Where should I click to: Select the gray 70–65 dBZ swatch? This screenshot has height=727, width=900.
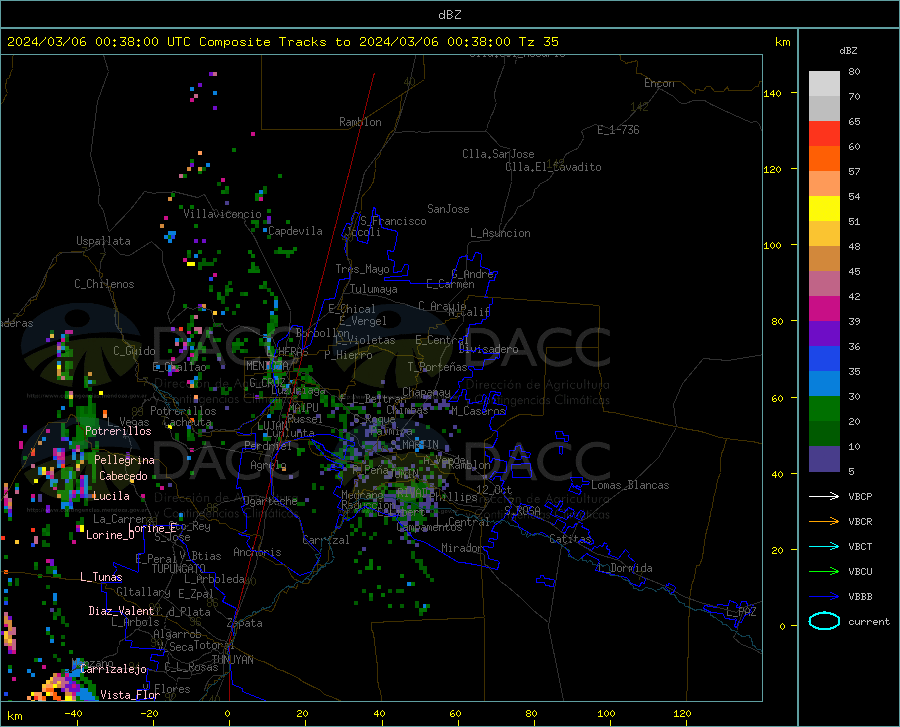click(824, 108)
